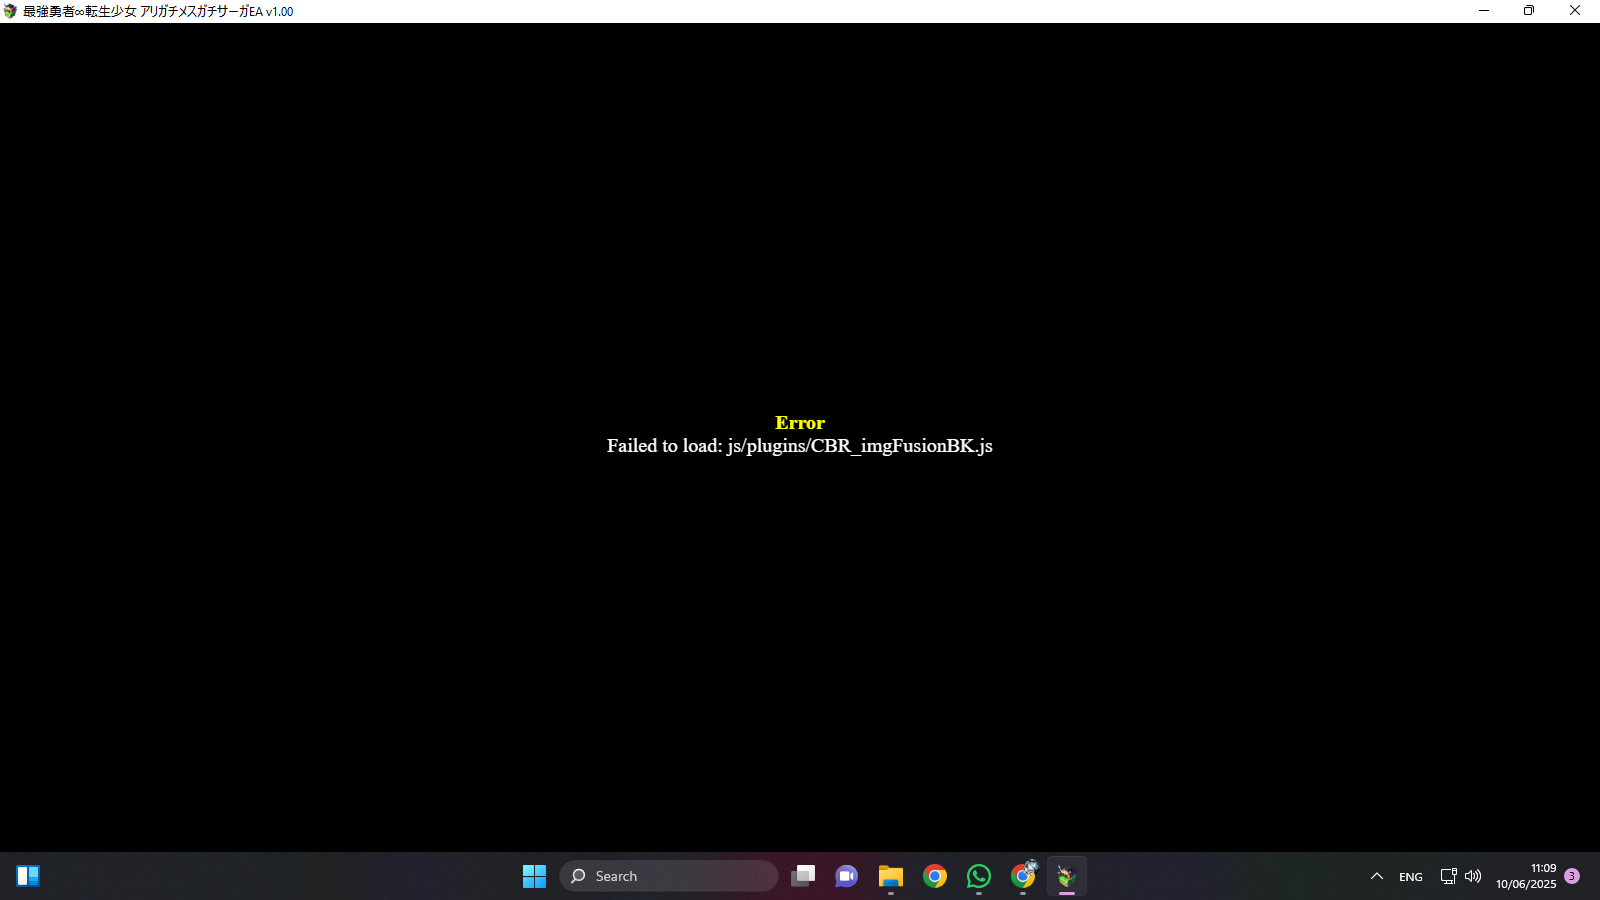Open the clock and calendar flyout

pos(1526,876)
